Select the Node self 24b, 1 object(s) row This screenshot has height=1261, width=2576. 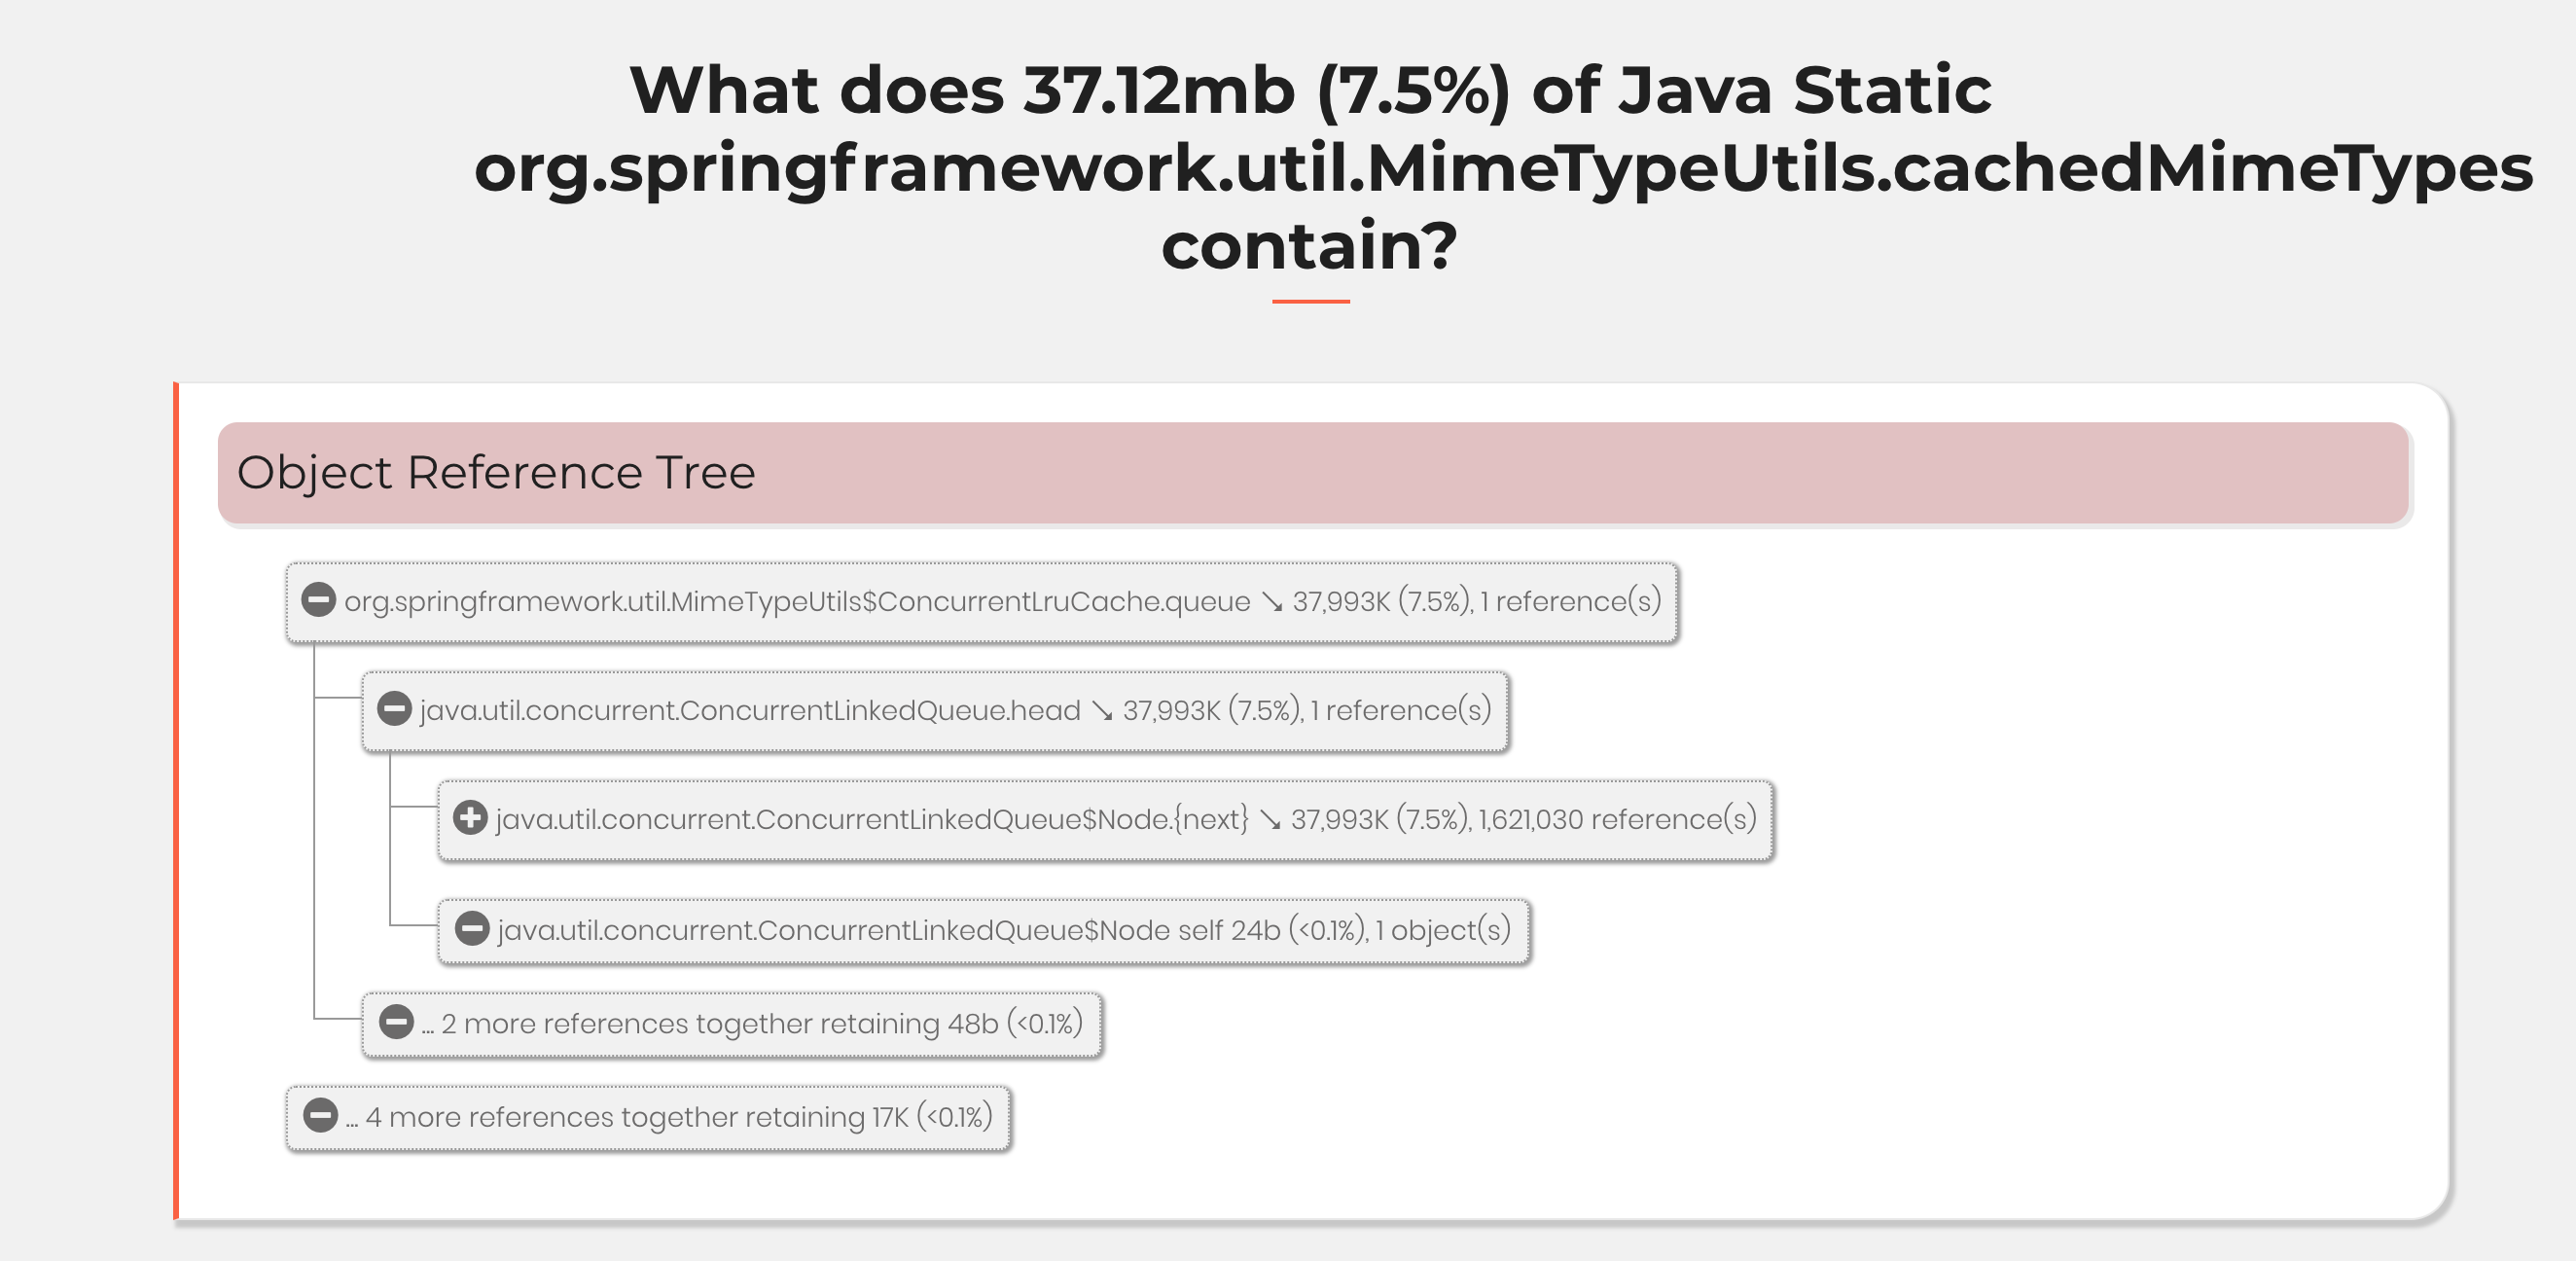pos(984,931)
